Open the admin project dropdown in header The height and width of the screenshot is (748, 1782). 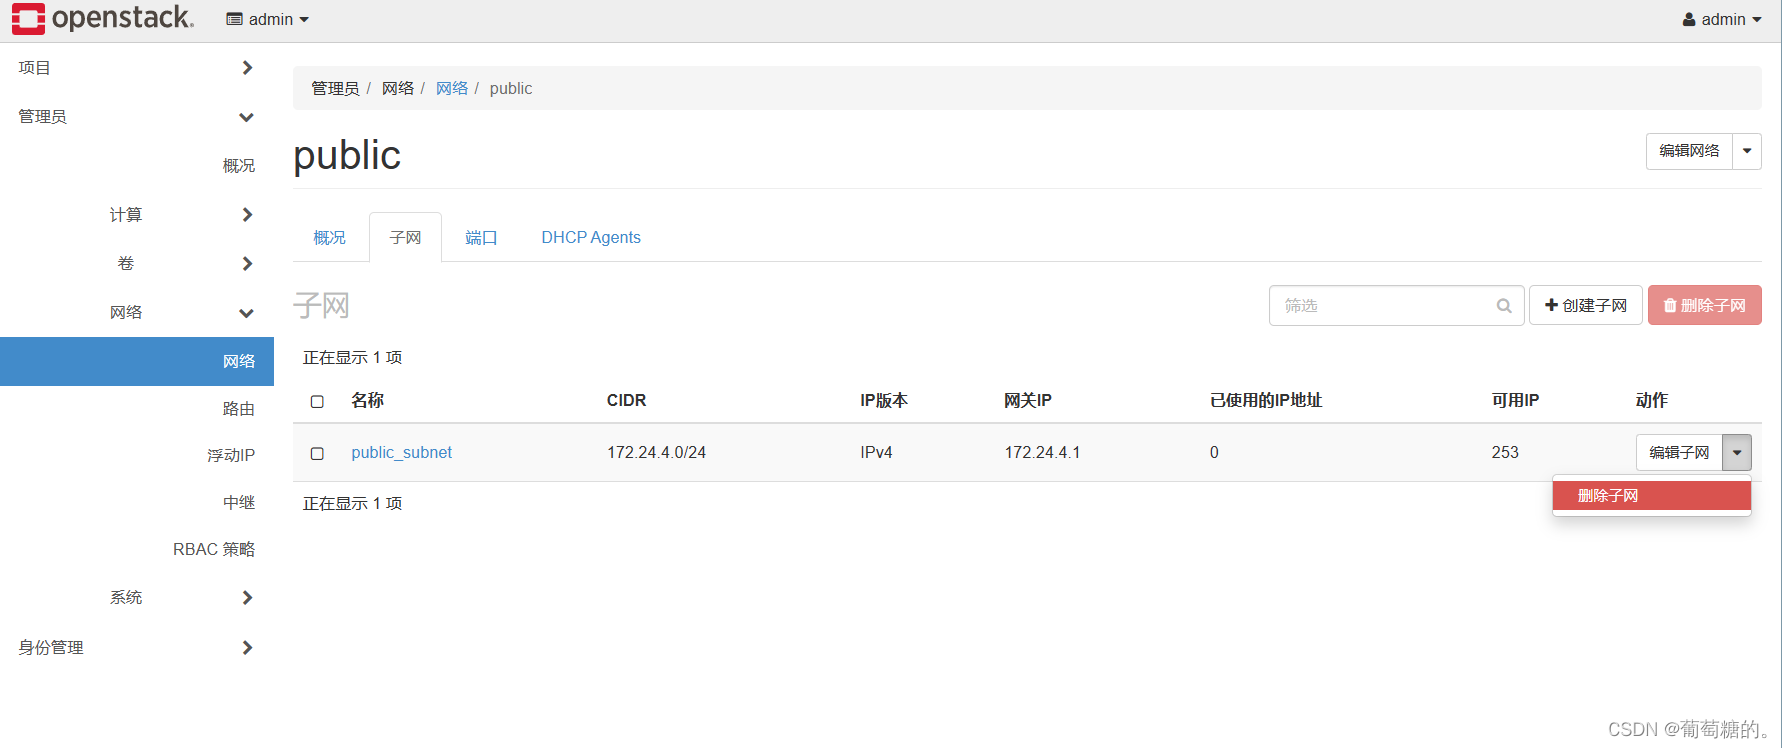268,19
